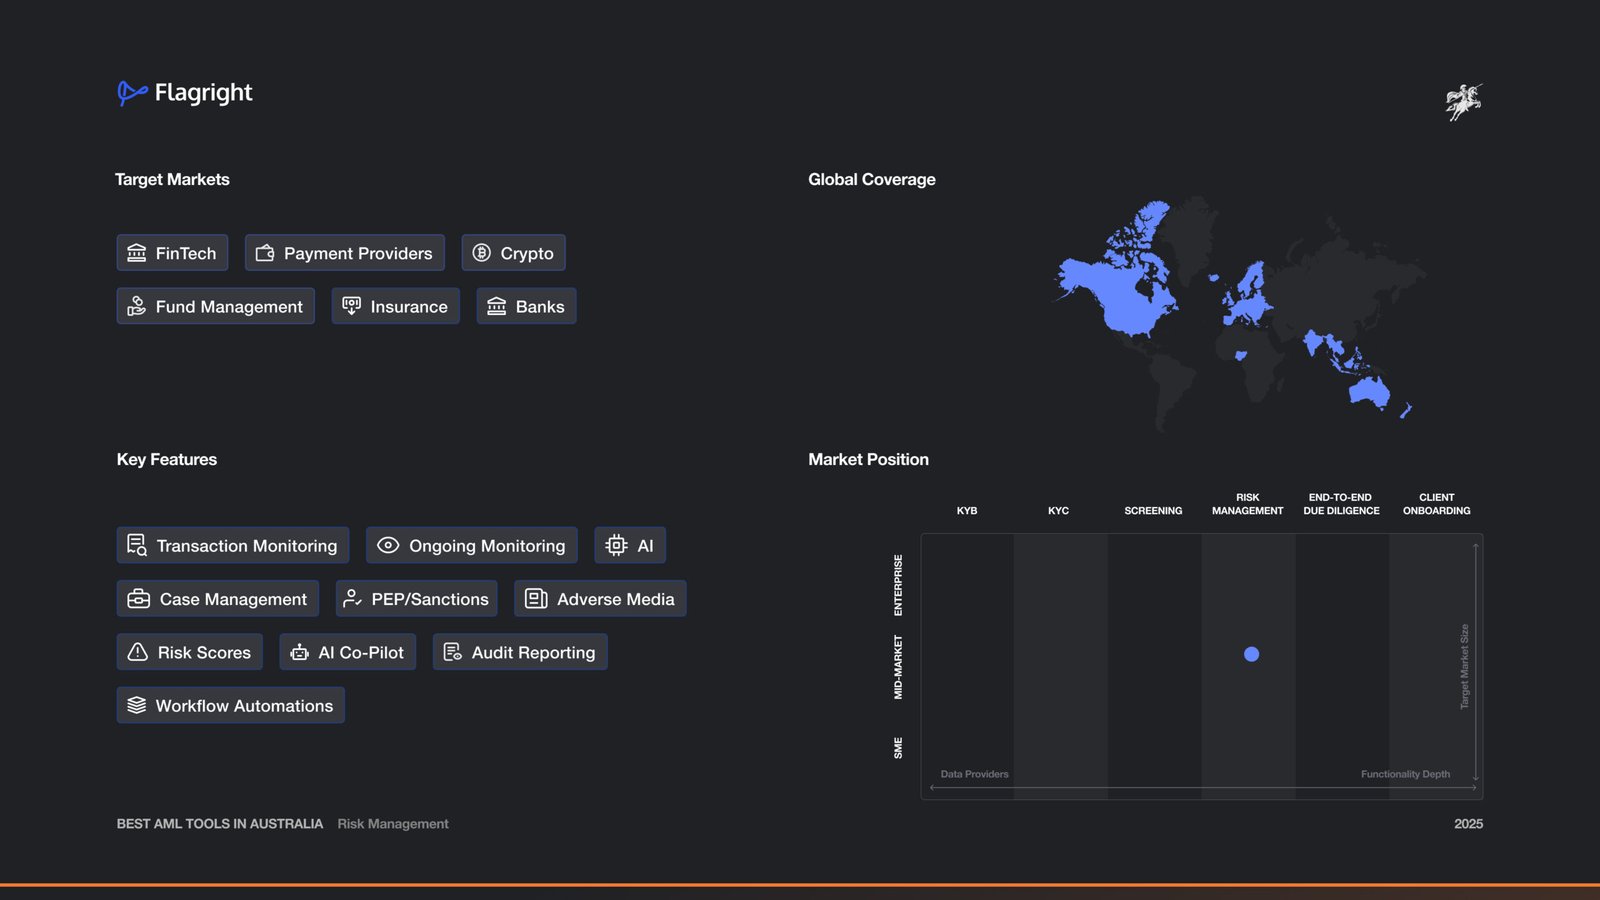The image size is (1600, 900).
Task: Select the Insurance label text
Action: pyautogui.click(x=409, y=307)
